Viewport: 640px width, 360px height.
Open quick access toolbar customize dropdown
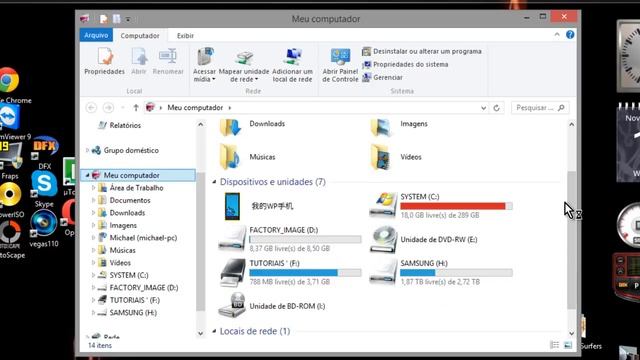point(128,19)
